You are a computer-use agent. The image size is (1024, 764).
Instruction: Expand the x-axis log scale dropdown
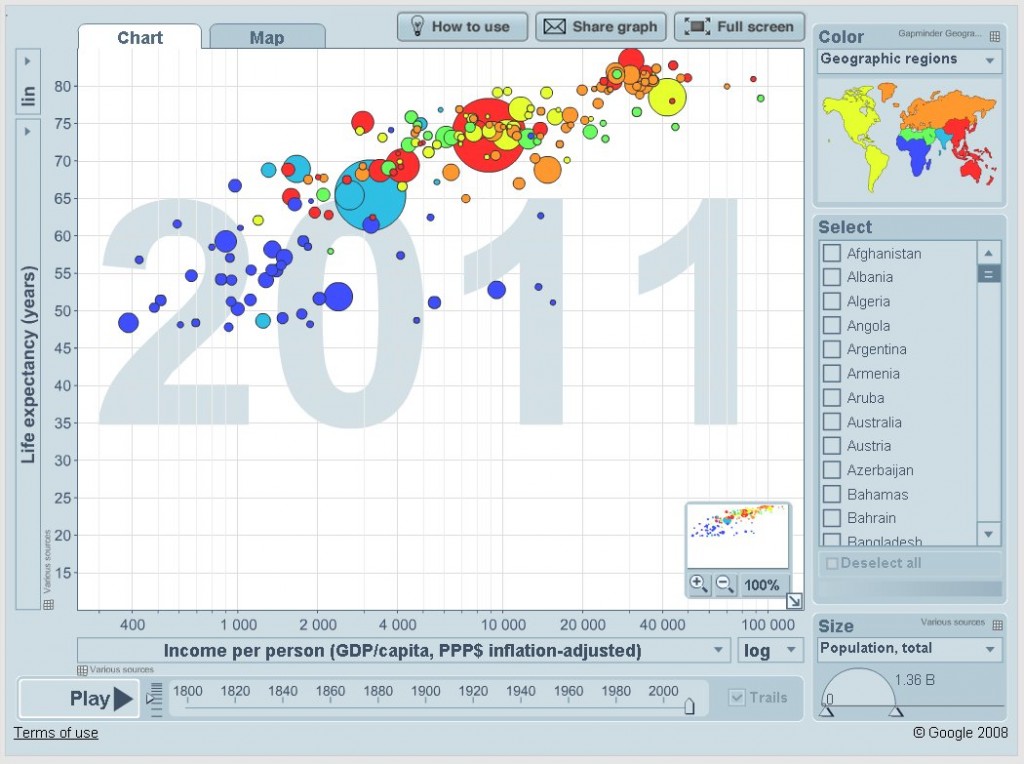(x=770, y=651)
